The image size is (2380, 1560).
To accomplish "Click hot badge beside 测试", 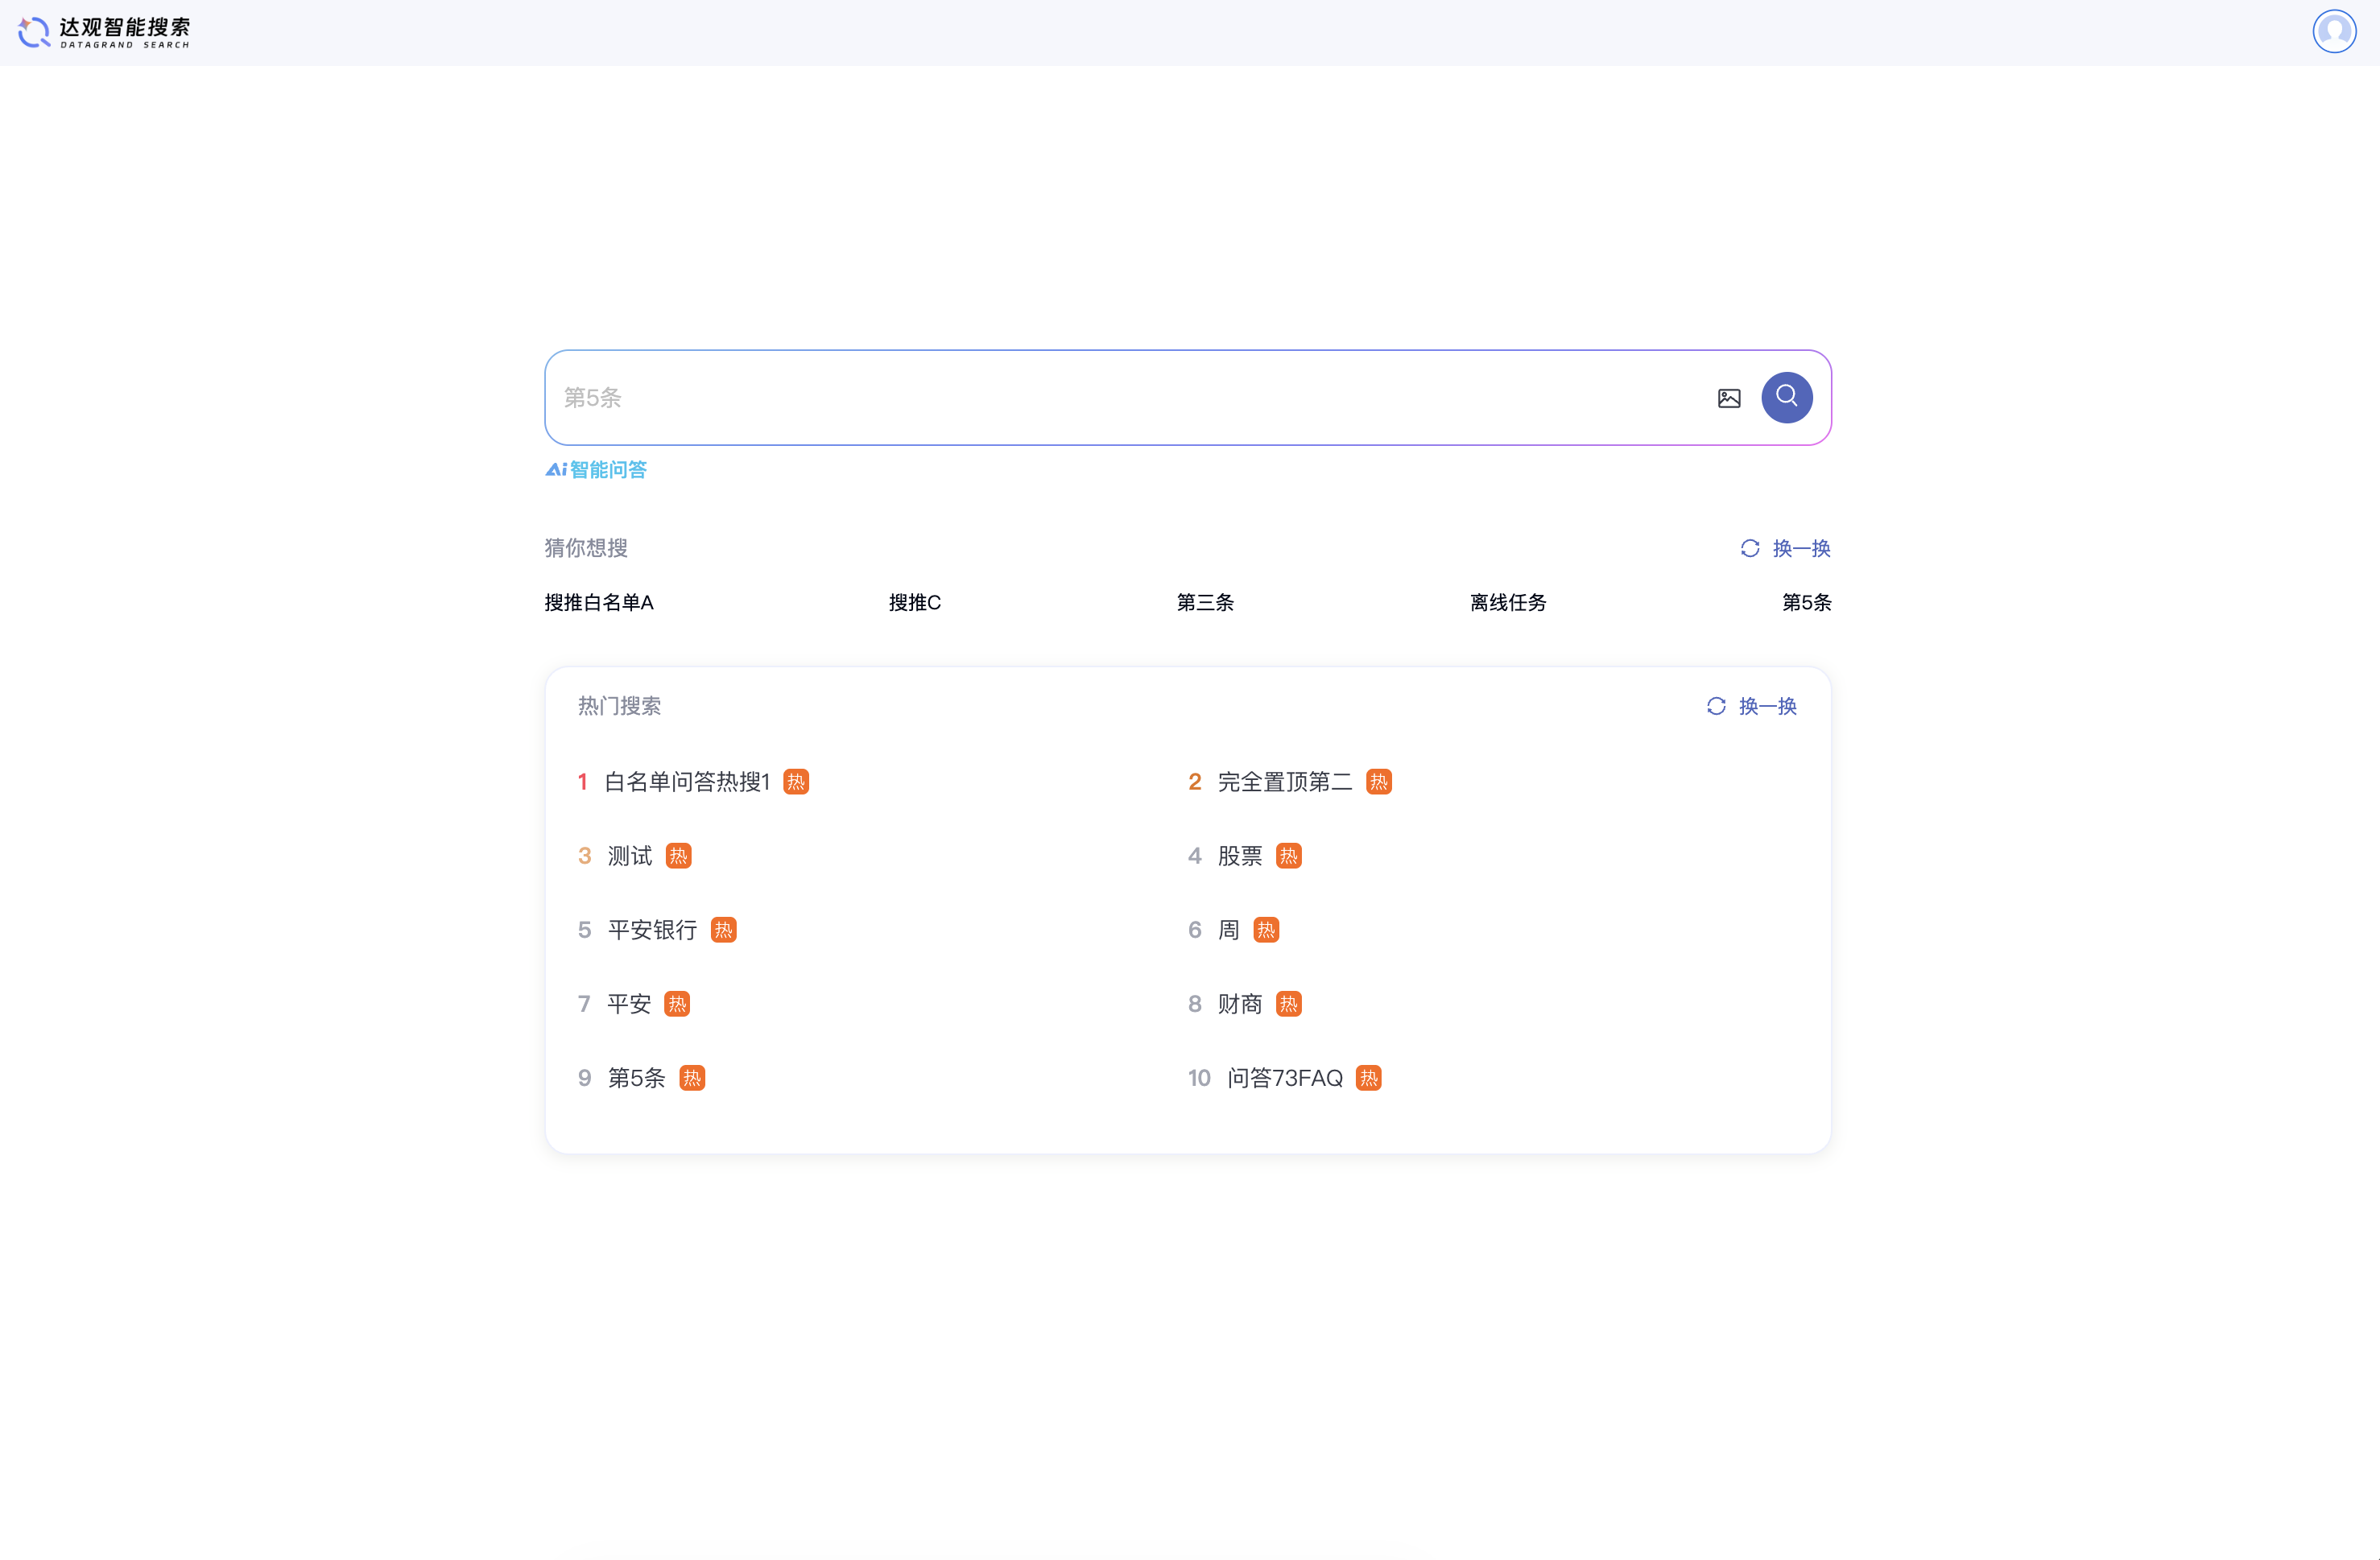I will click(679, 856).
